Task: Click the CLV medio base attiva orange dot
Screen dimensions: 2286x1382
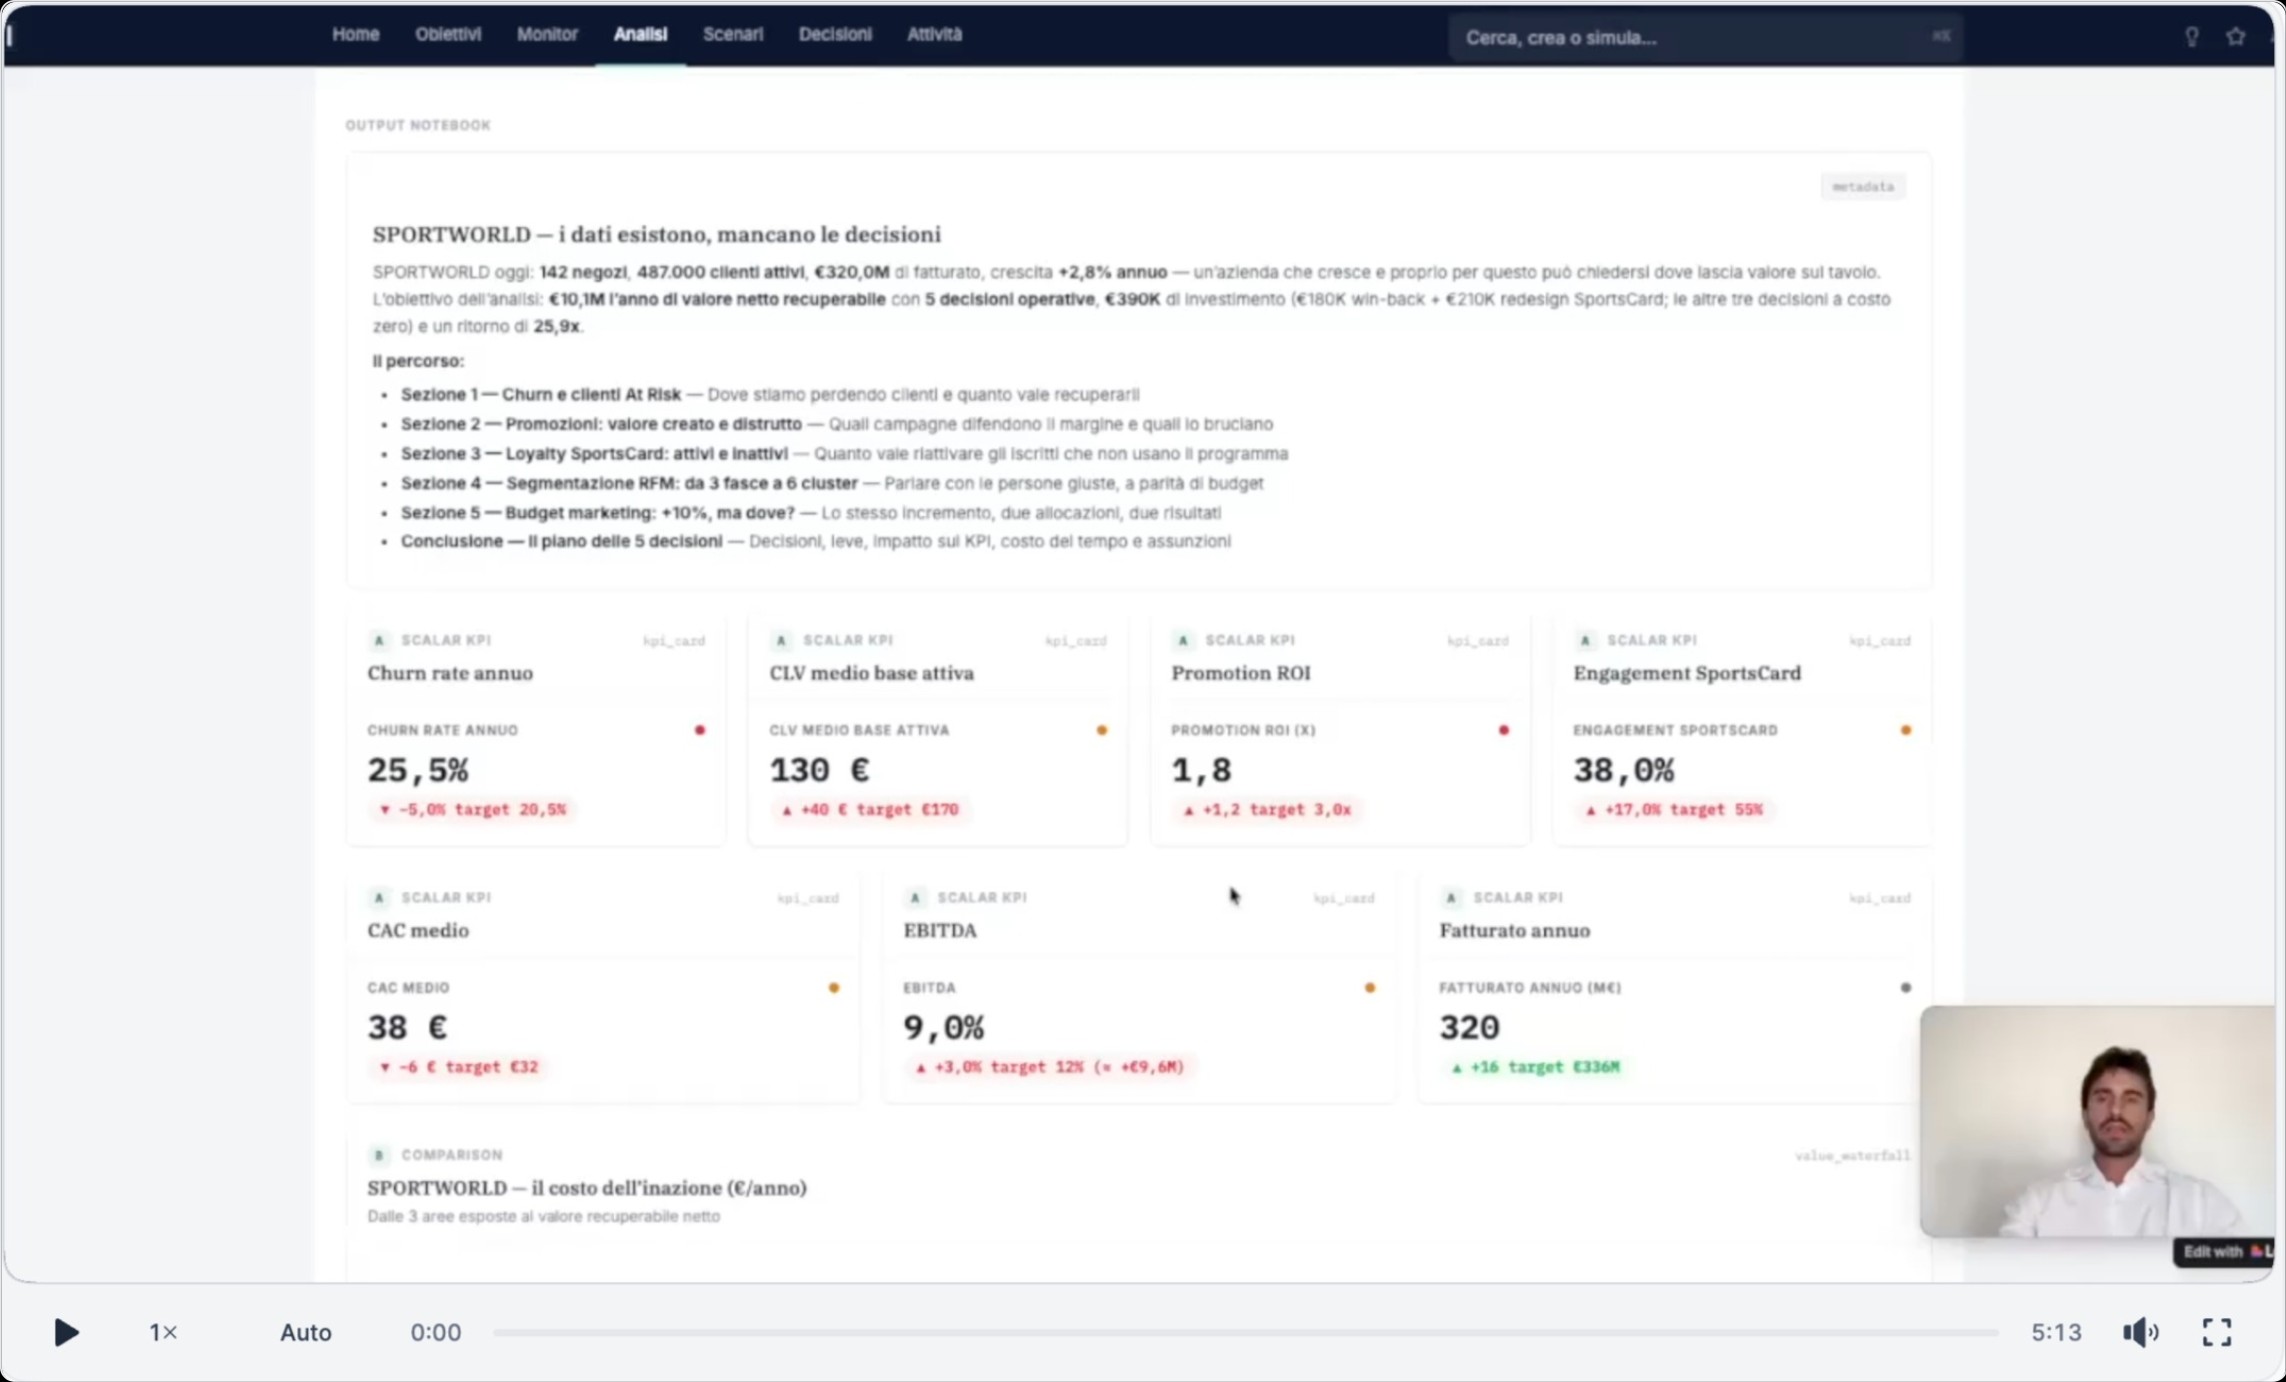Action: 1102,730
